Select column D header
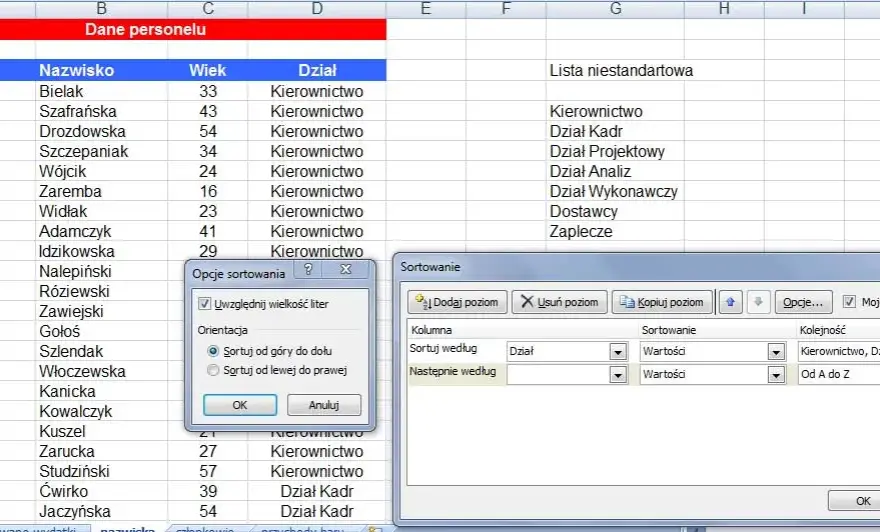This screenshot has height=532, width=880. click(317, 8)
